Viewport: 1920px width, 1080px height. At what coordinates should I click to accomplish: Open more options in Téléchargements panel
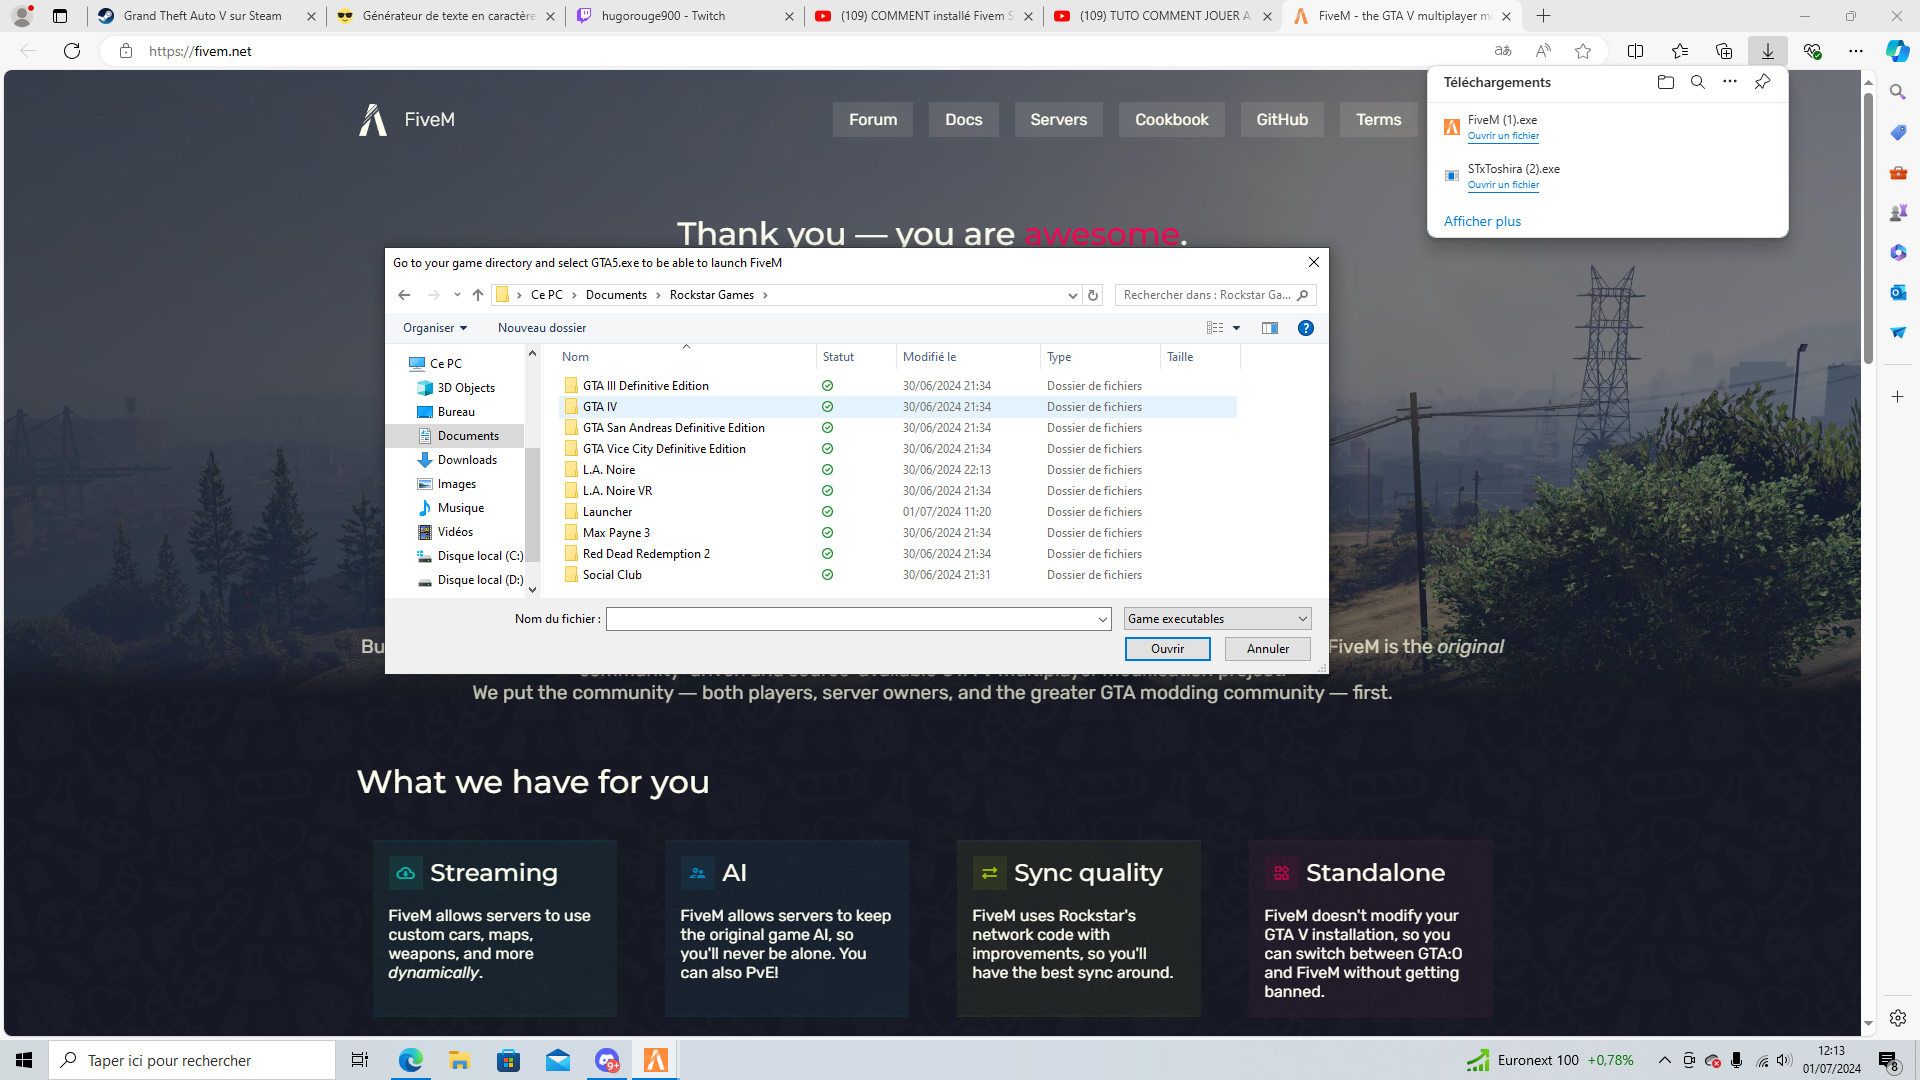coord(1729,82)
